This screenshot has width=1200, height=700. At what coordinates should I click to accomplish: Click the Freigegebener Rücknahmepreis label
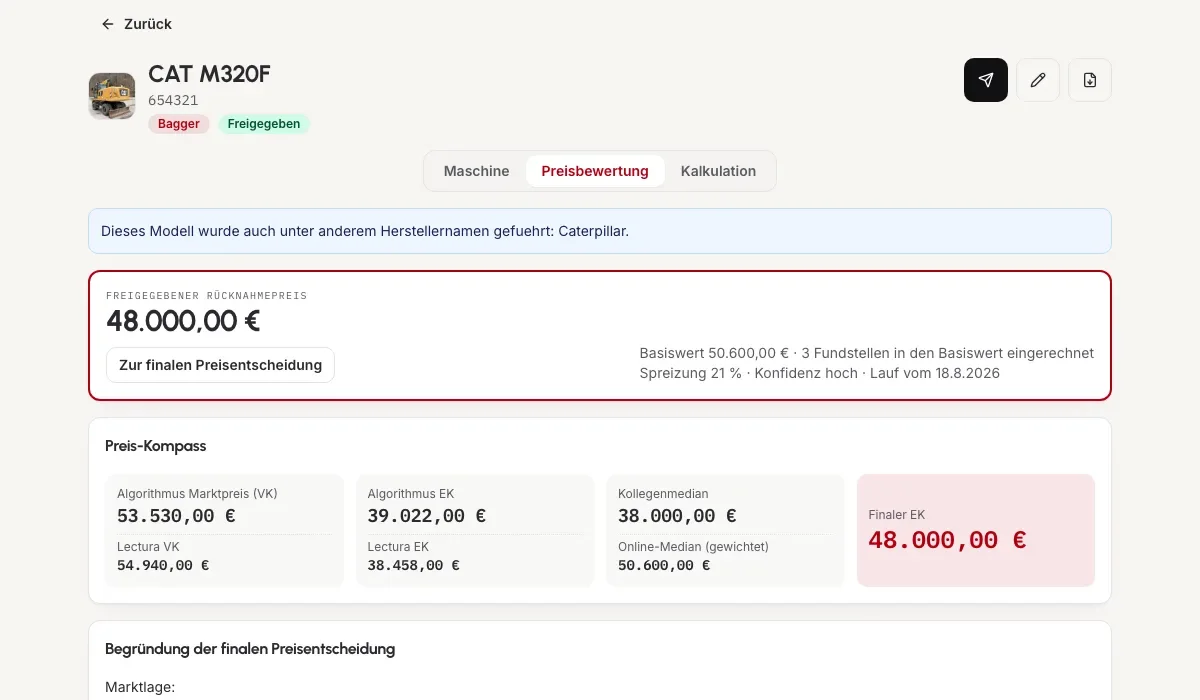(206, 296)
